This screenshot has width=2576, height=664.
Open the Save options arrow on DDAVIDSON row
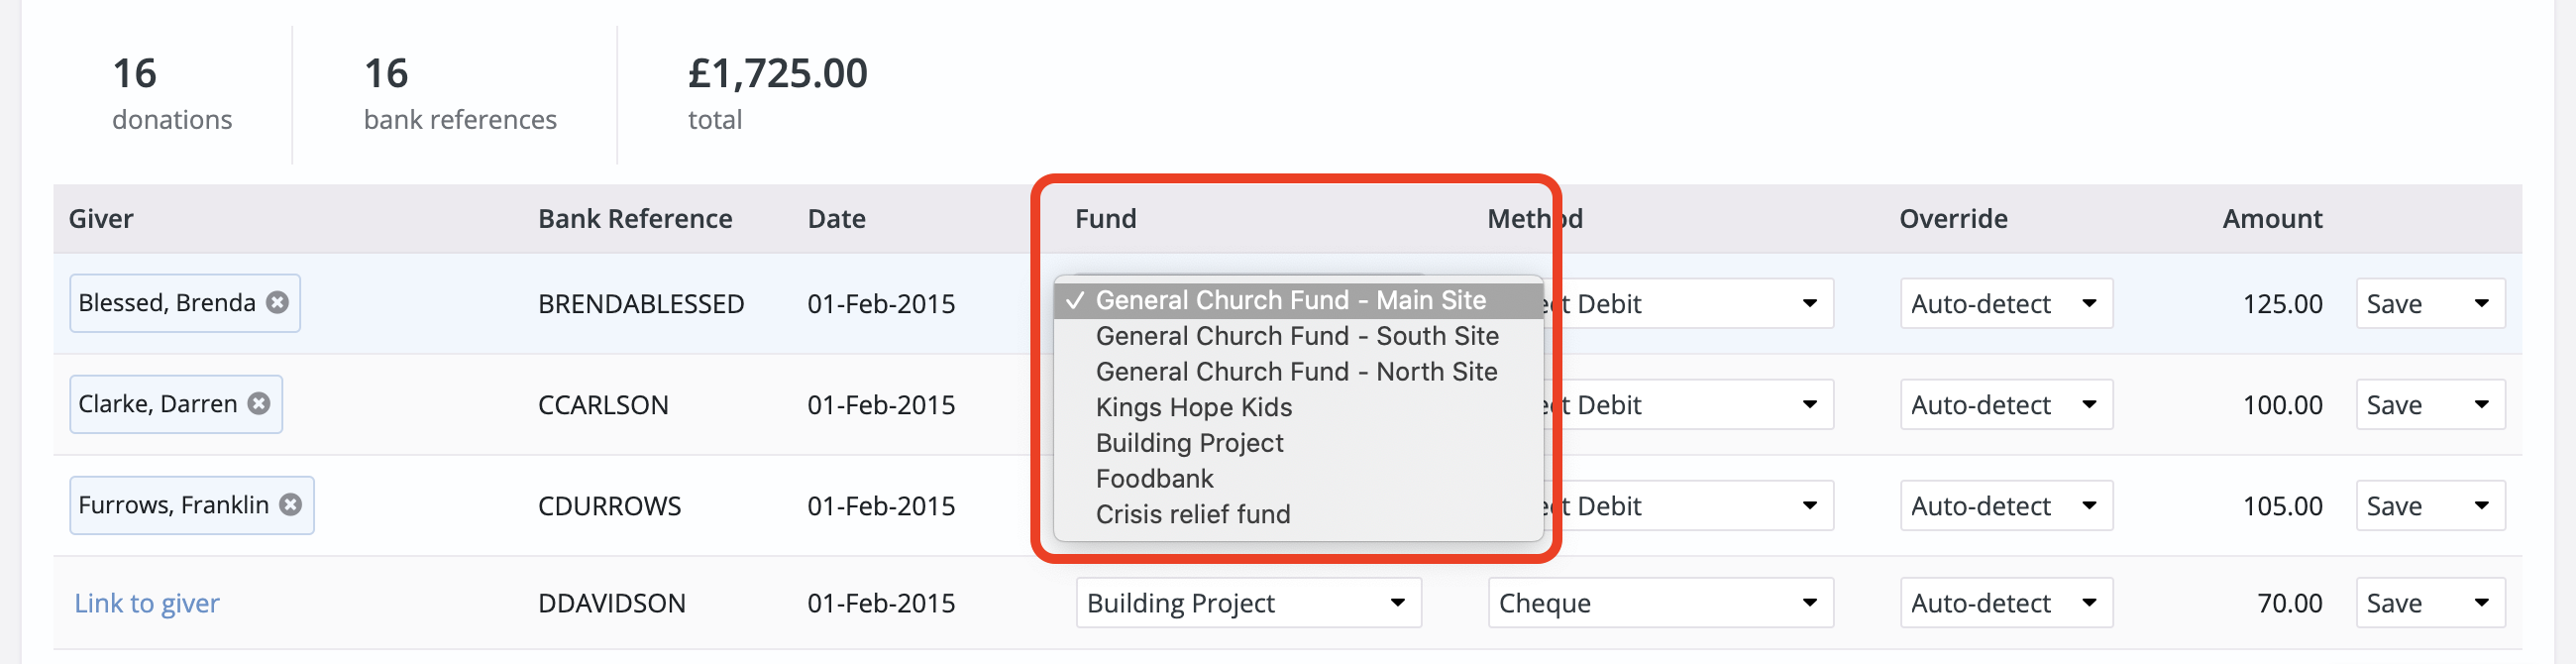pyautogui.click(x=2481, y=602)
